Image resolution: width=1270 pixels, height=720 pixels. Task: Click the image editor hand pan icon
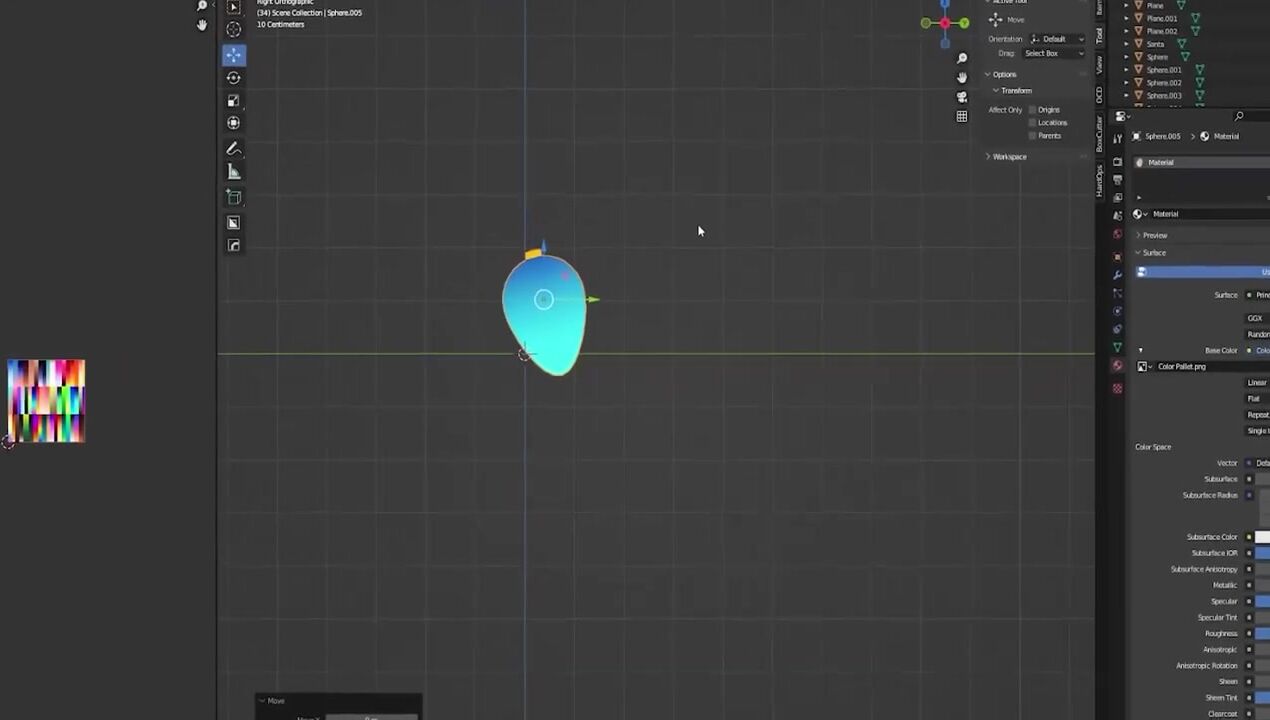coord(202,25)
